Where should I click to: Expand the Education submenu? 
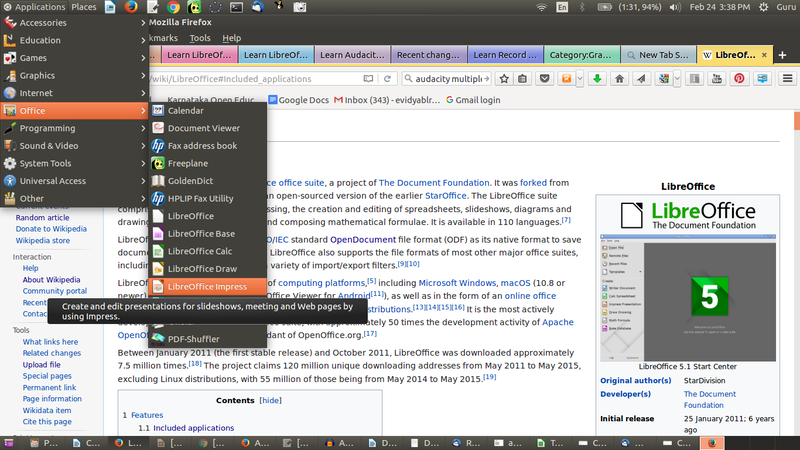click(74, 40)
